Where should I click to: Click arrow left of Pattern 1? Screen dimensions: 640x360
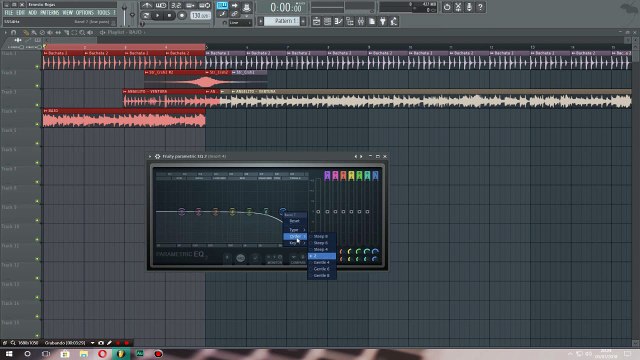tap(261, 21)
